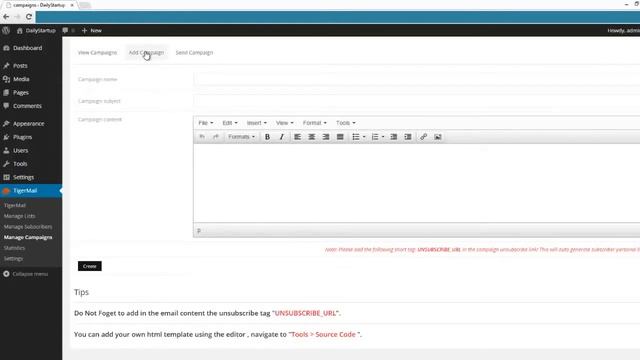Open bullet list style dropdown arrow

click(364, 137)
